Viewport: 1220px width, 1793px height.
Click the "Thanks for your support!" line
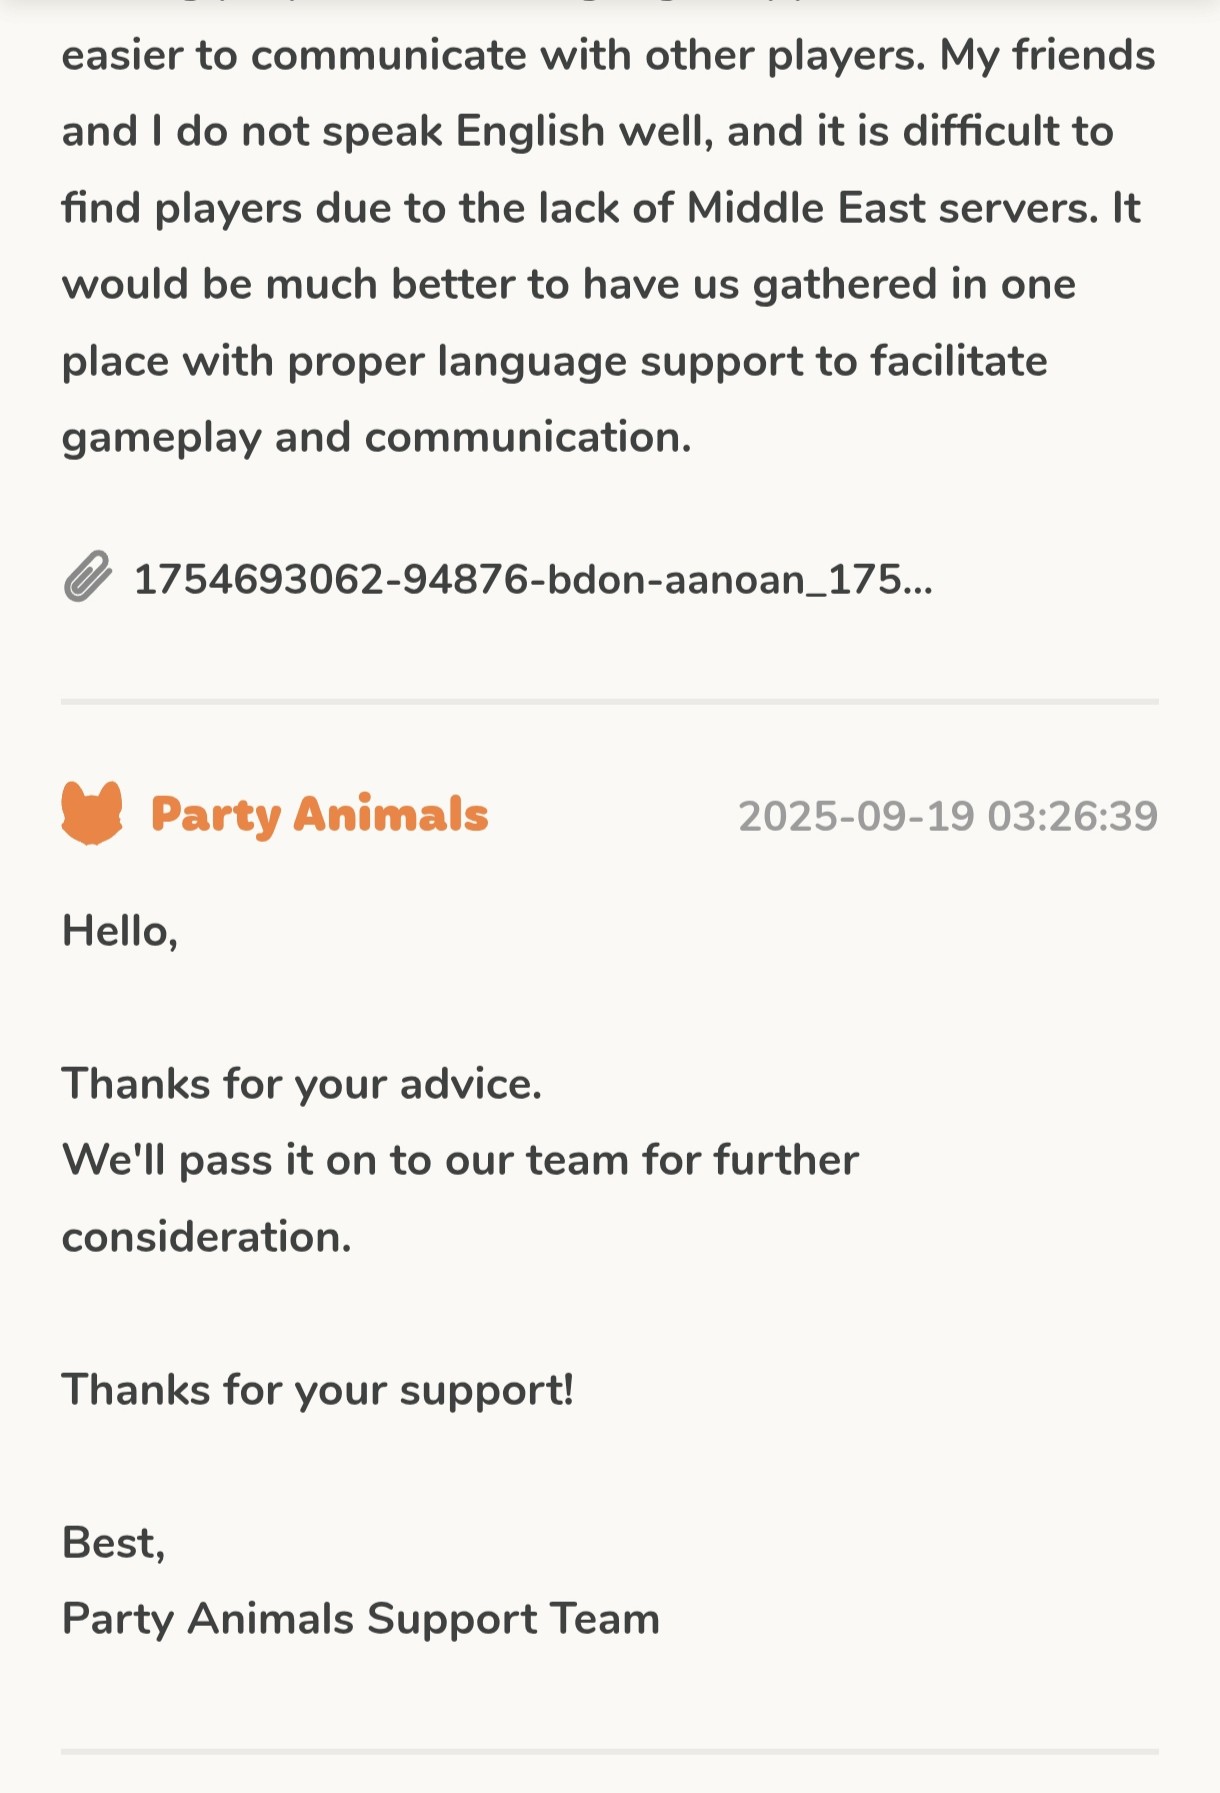click(x=317, y=1390)
